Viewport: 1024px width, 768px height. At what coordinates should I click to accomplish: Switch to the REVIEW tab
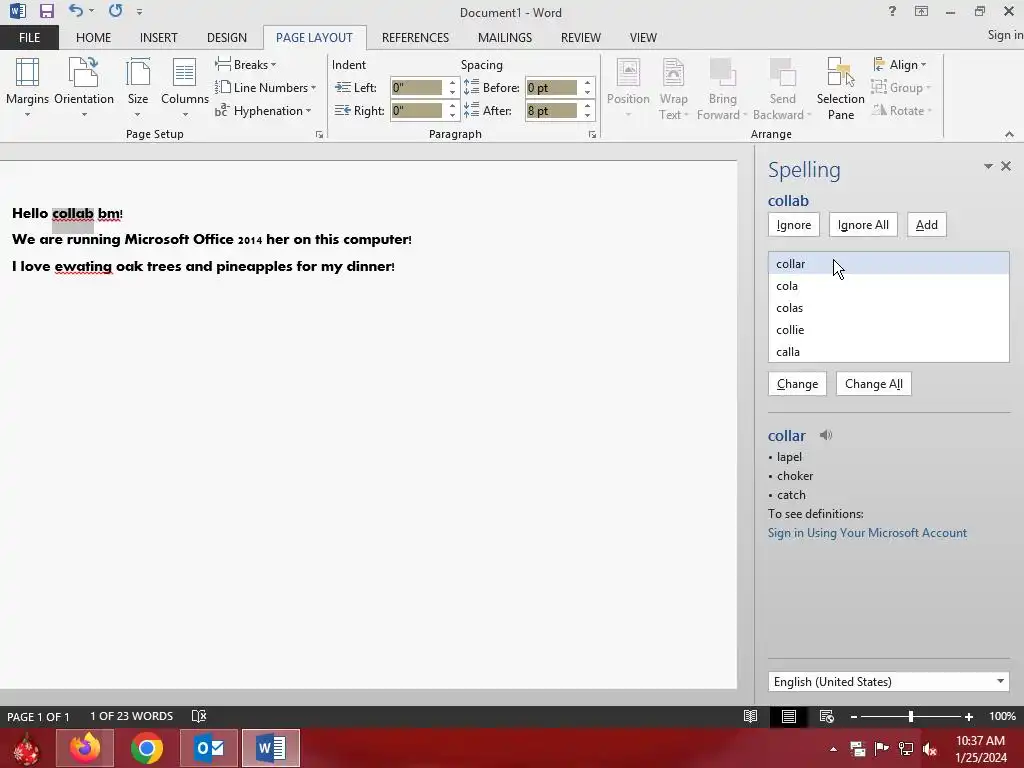(581, 38)
